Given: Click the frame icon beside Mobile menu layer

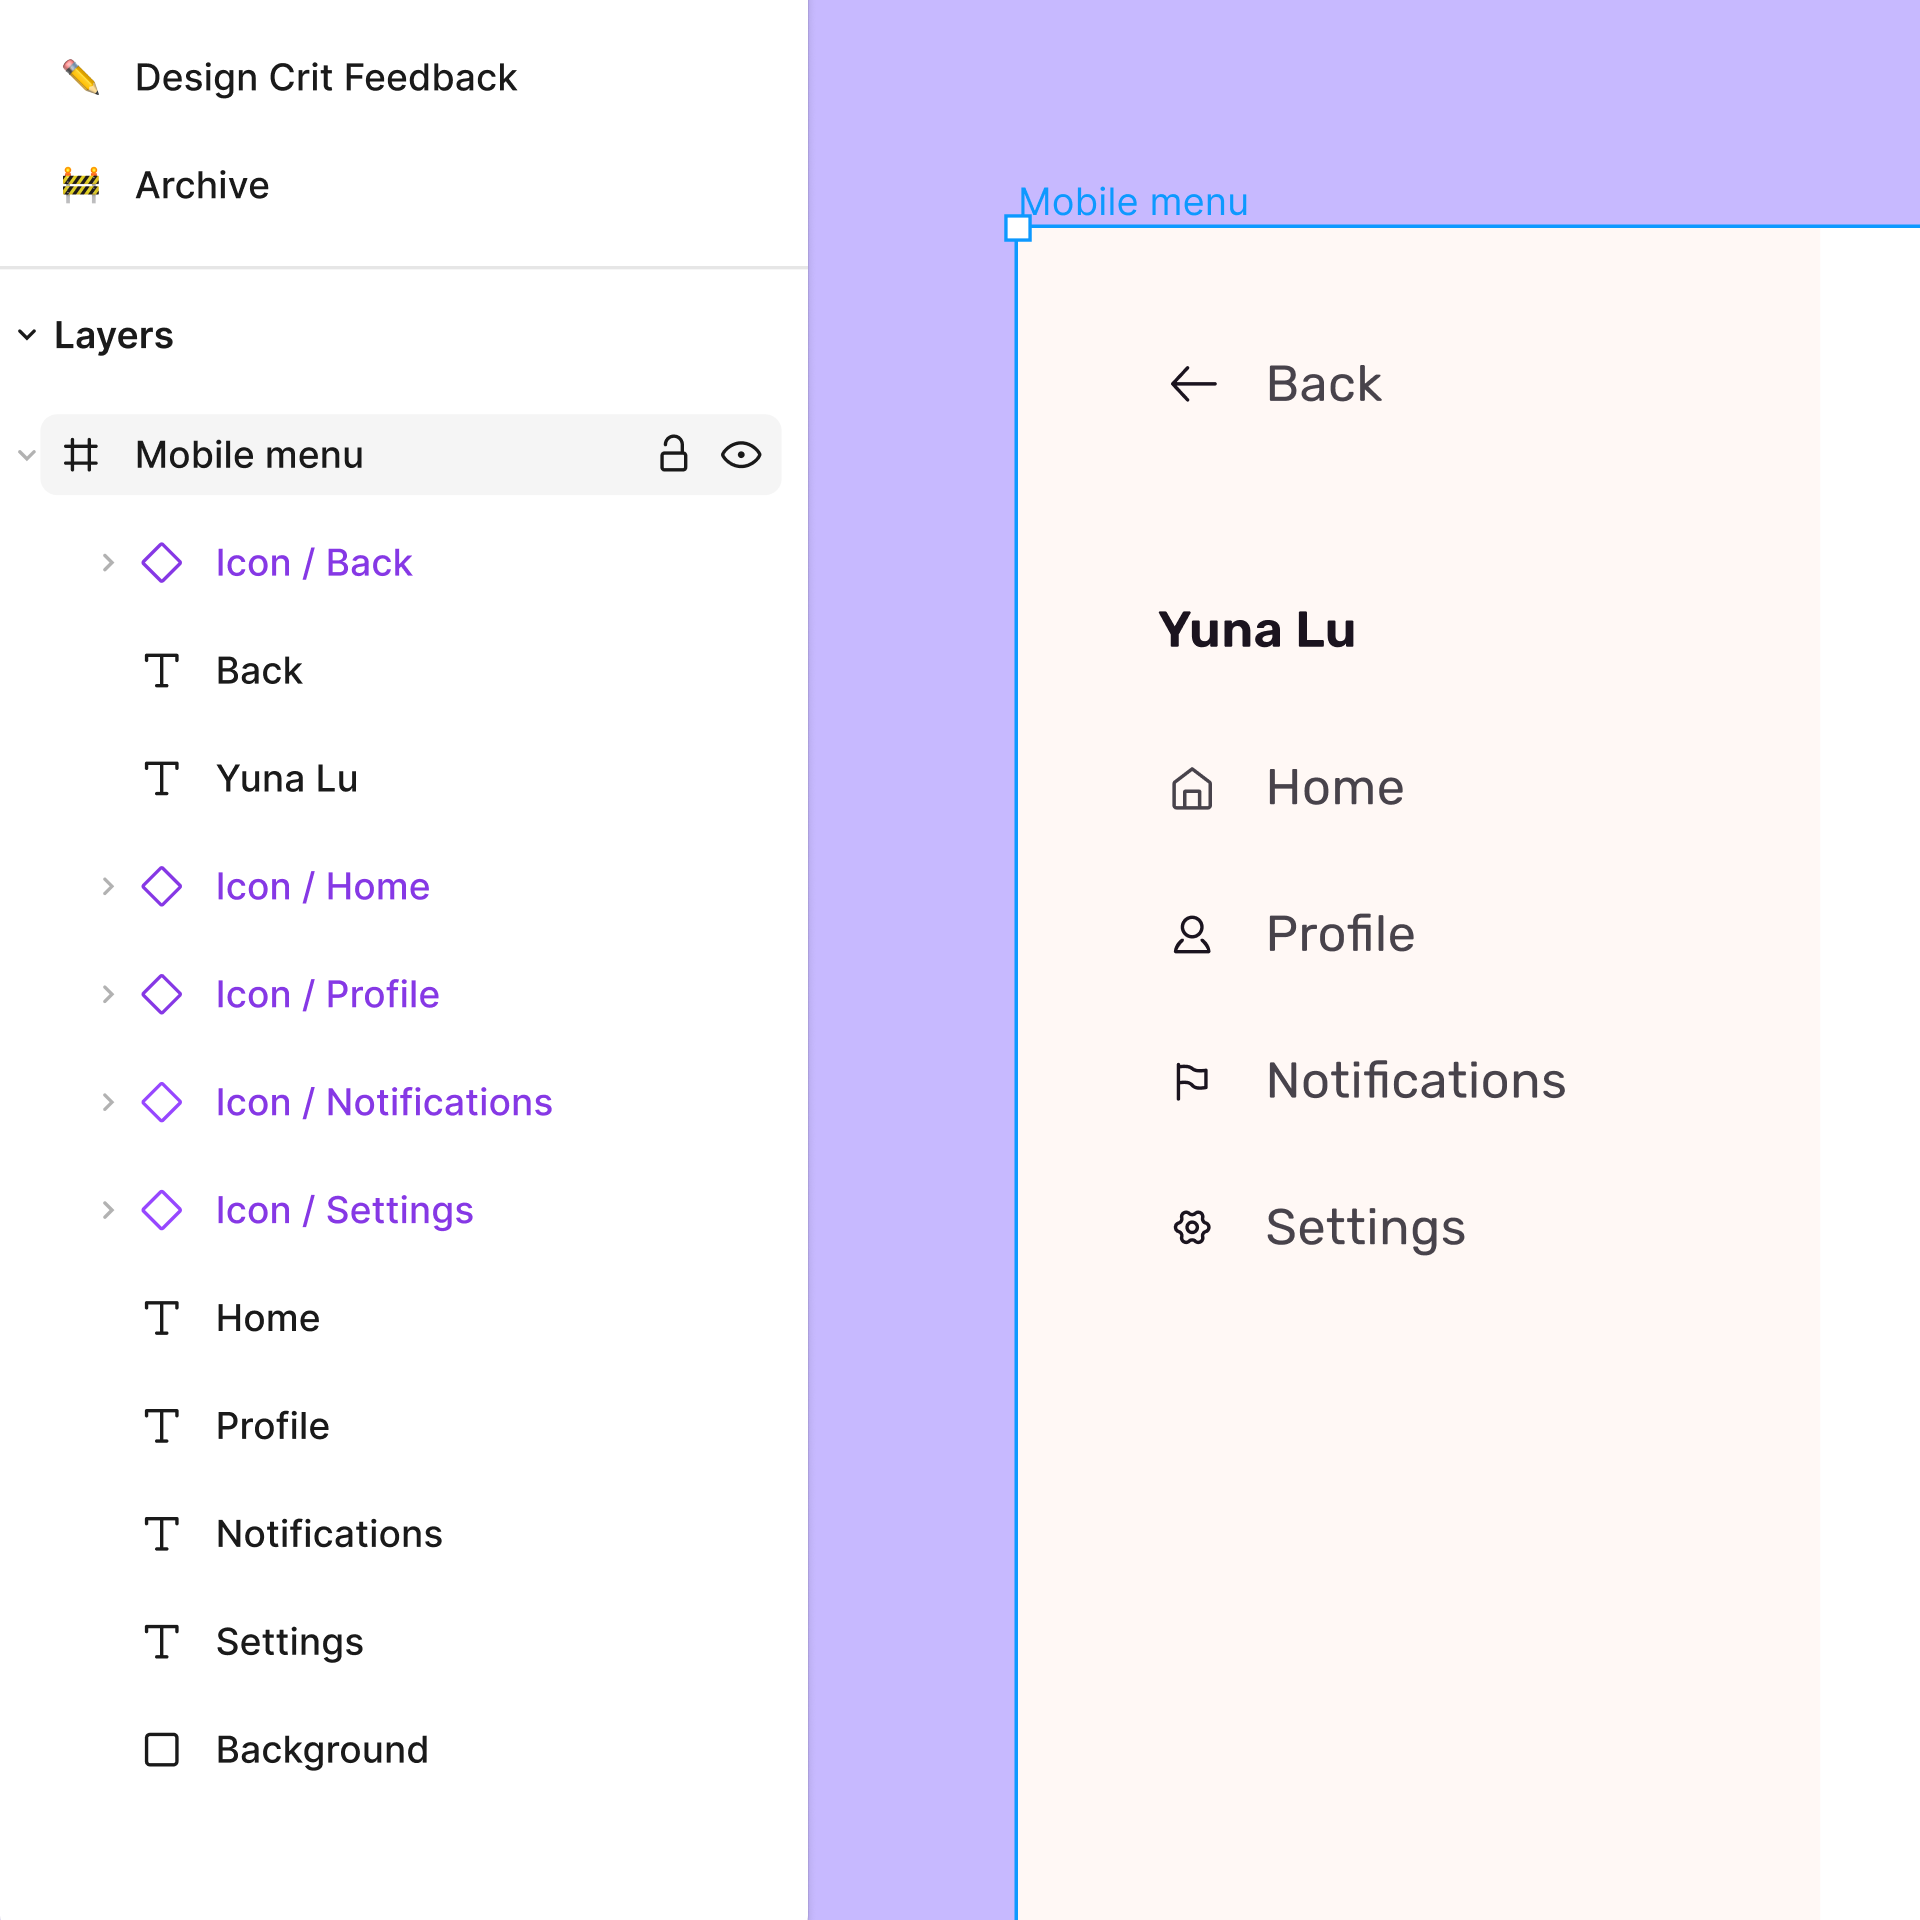Looking at the screenshot, I should pyautogui.click(x=81, y=455).
